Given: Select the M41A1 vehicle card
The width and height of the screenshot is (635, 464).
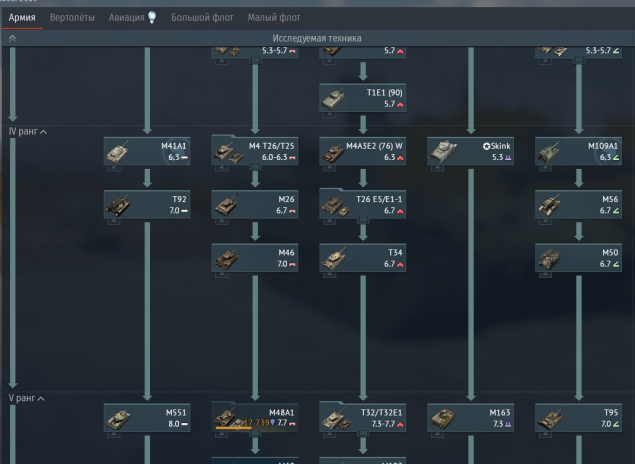Looking at the screenshot, I should [x=147, y=151].
